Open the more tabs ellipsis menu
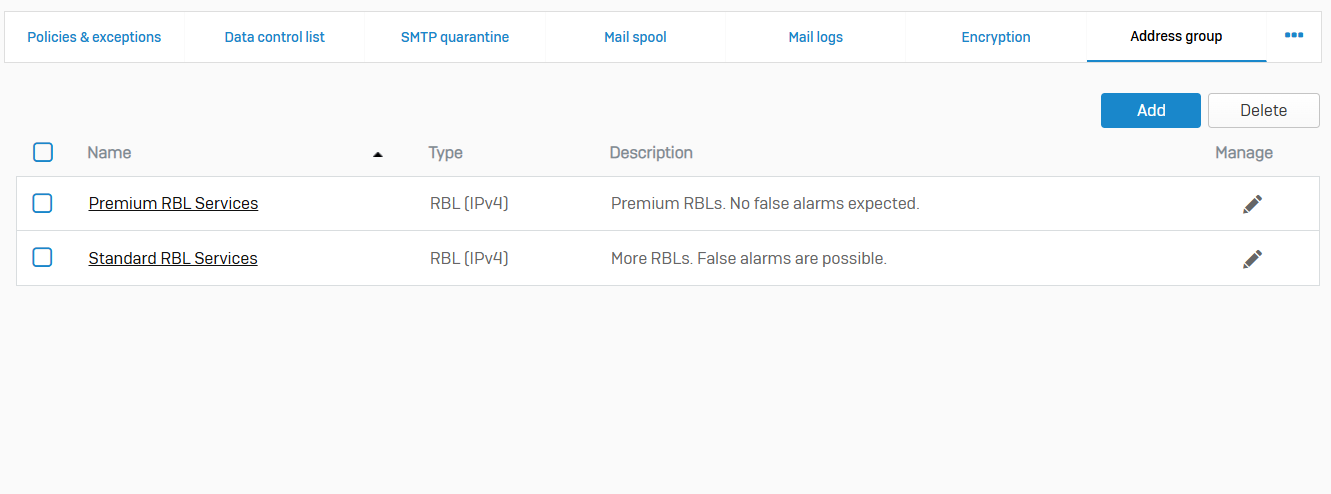Image resolution: width=1331 pixels, height=494 pixels. (x=1294, y=36)
